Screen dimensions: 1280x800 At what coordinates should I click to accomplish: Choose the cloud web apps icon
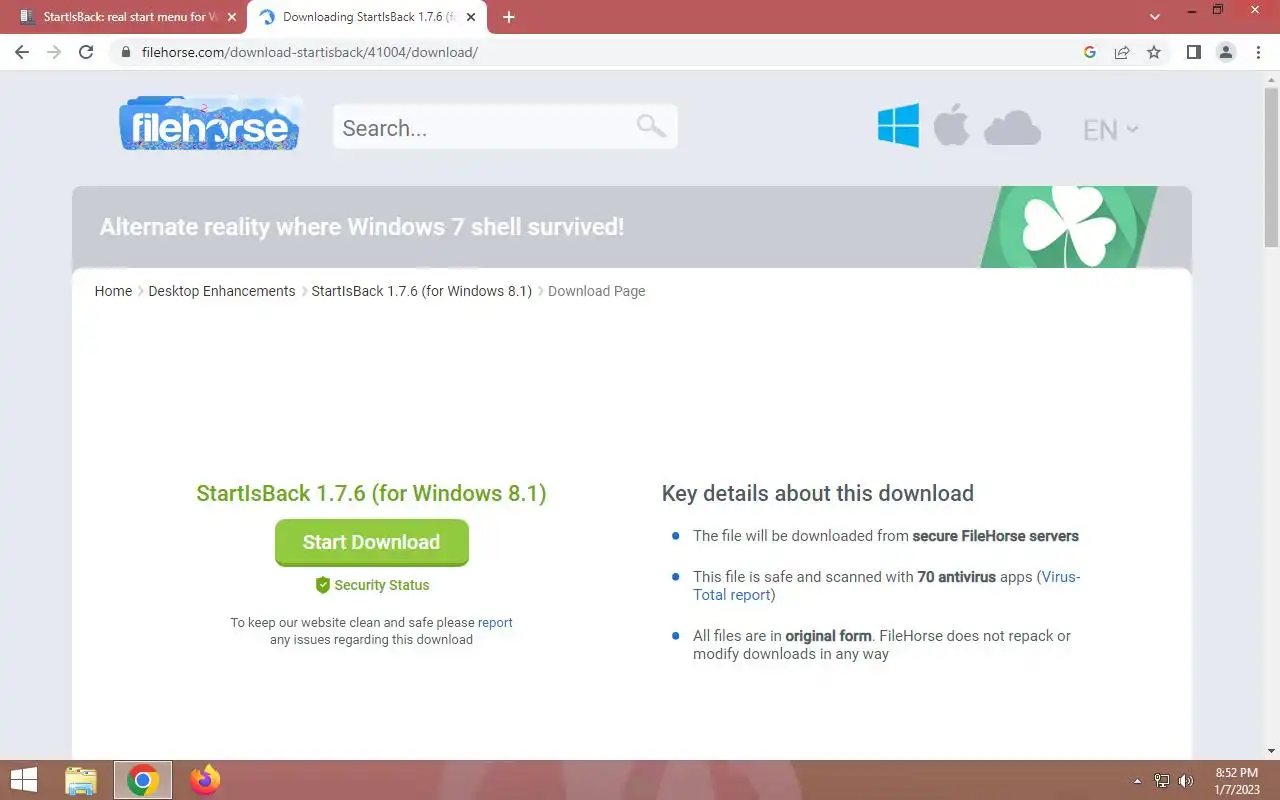click(1012, 128)
